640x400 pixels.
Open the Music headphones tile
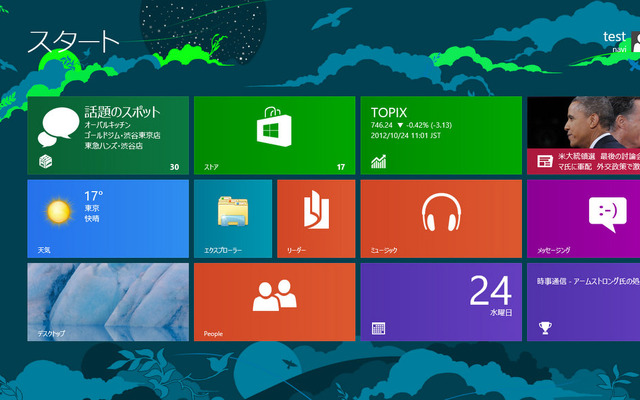coord(441,219)
